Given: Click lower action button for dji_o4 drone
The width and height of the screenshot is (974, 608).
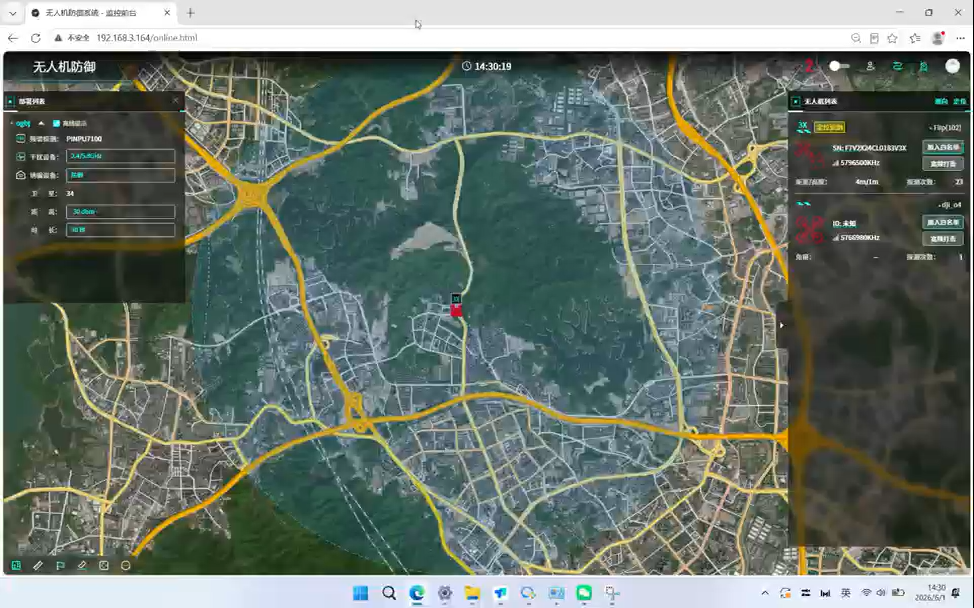Looking at the screenshot, I should (x=943, y=238).
